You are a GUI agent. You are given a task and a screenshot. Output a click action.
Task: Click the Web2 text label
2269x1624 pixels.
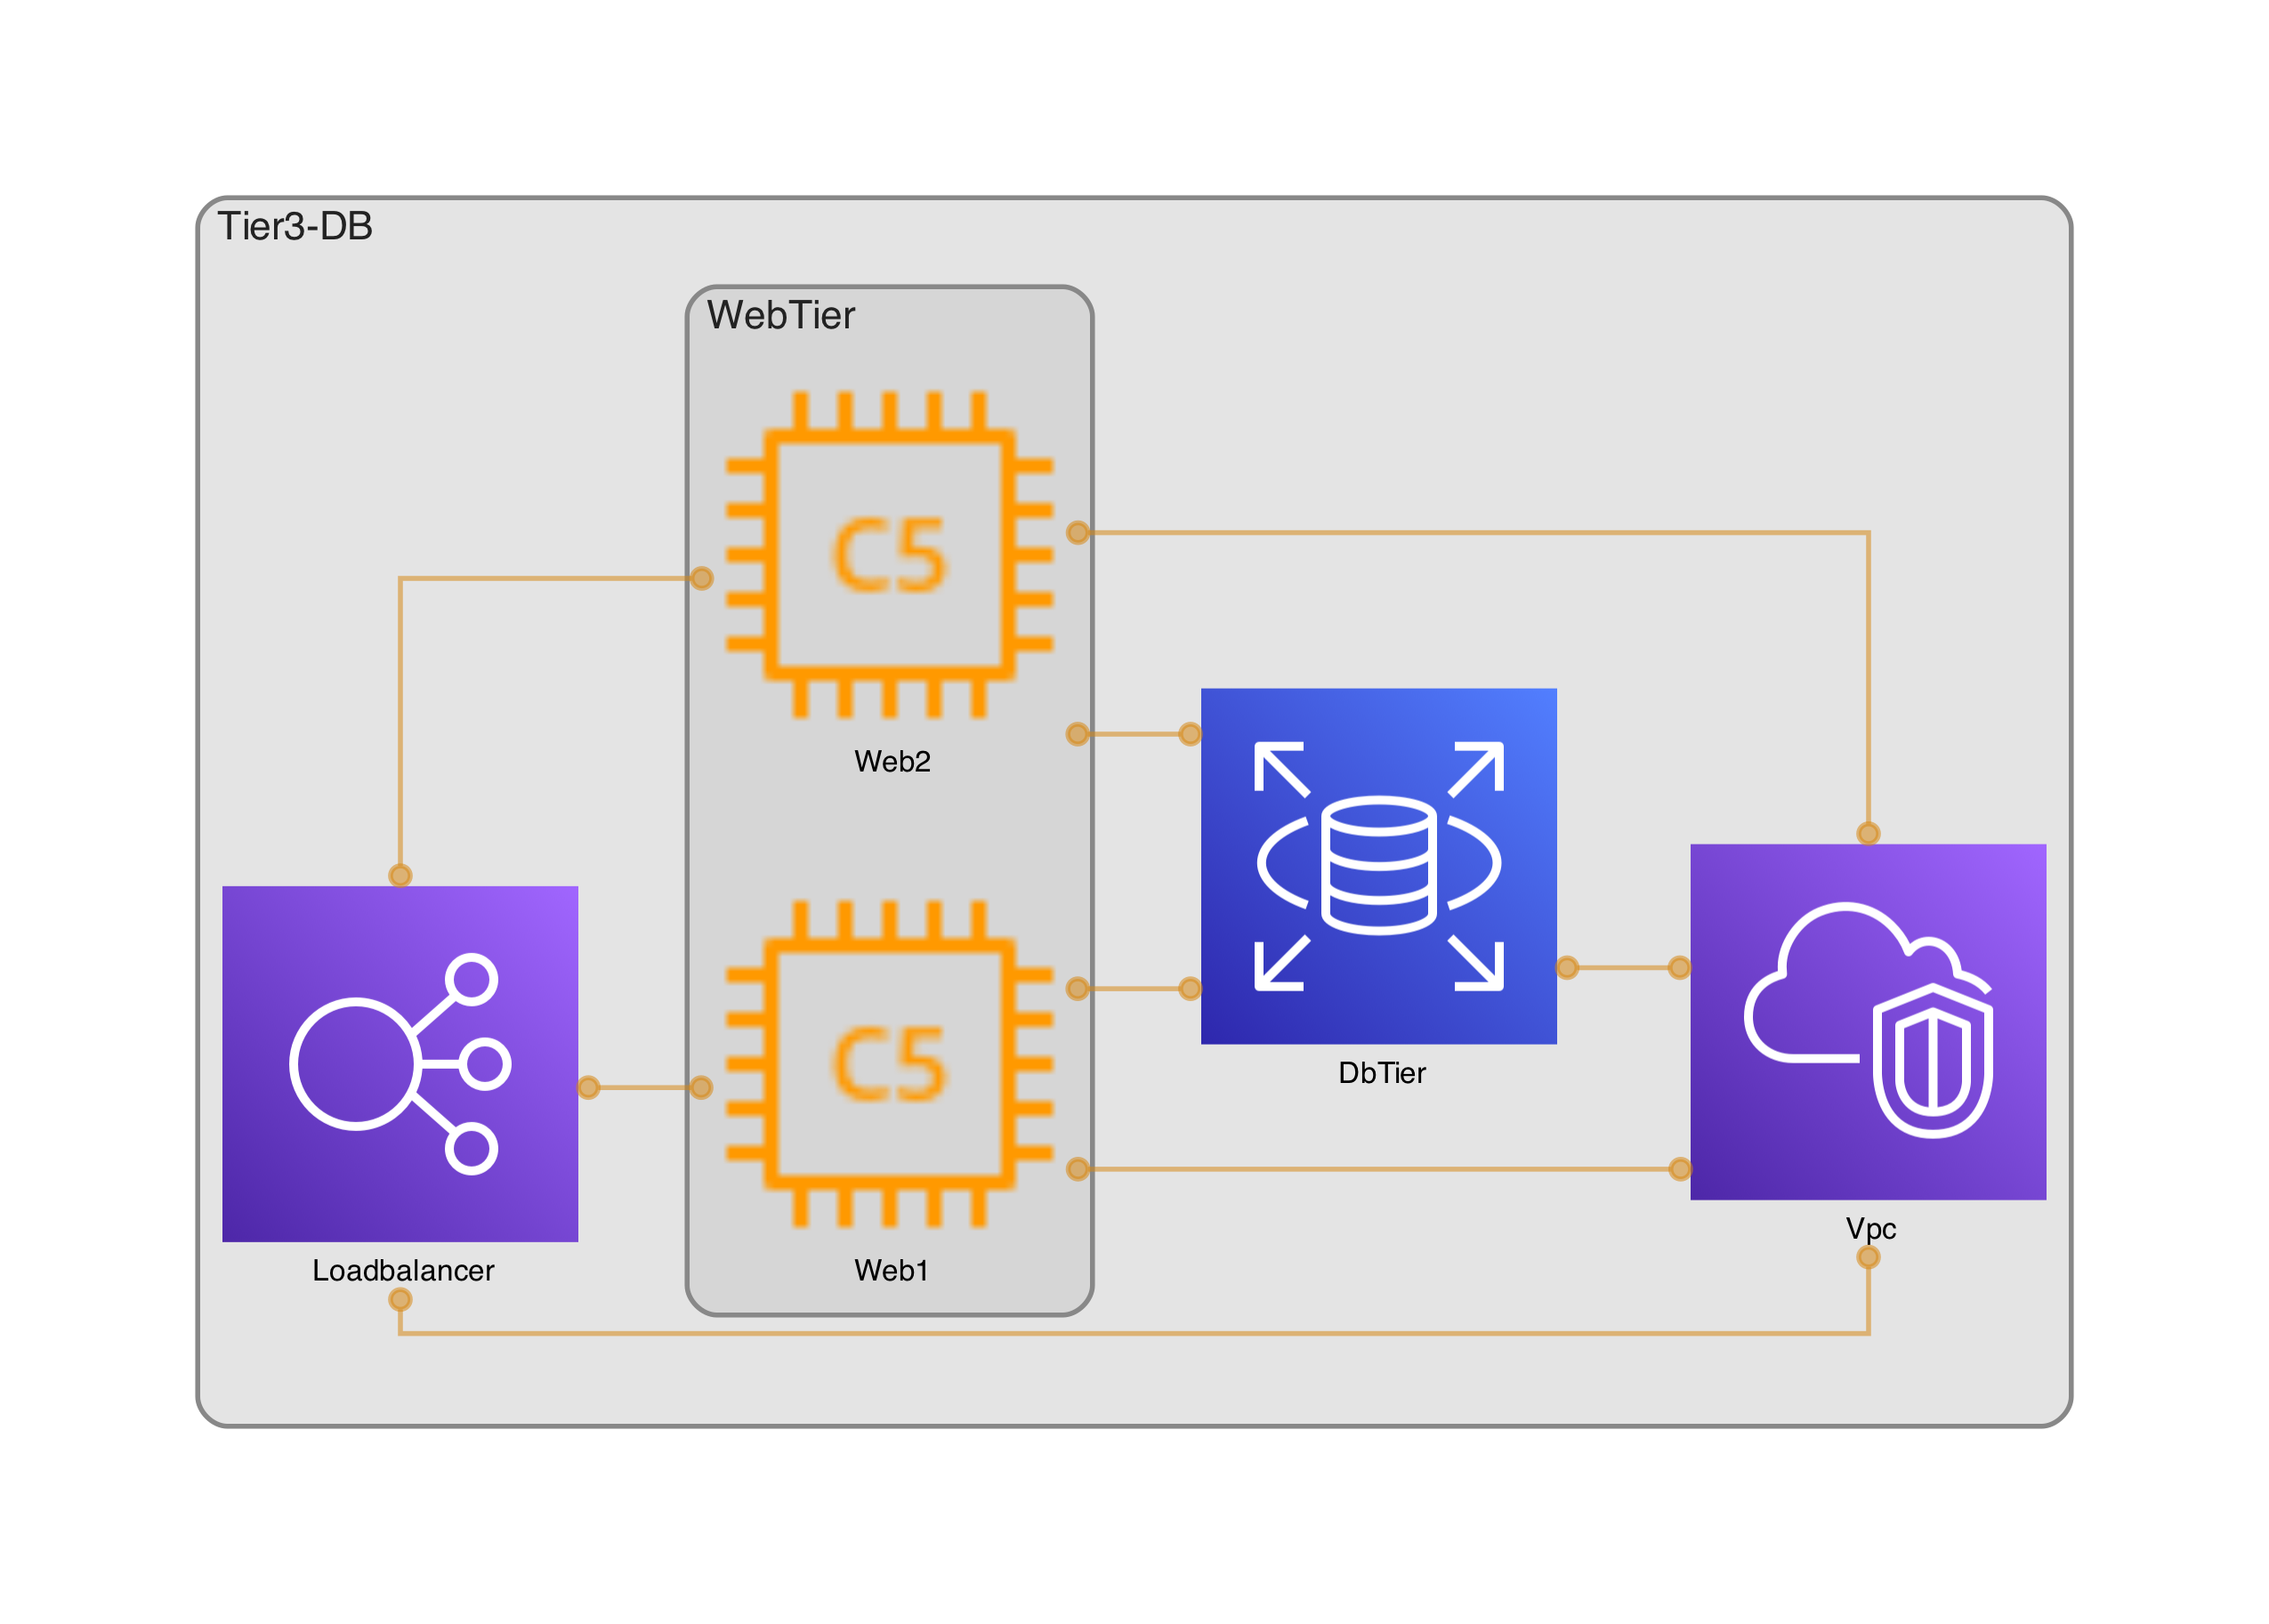(x=892, y=761)
